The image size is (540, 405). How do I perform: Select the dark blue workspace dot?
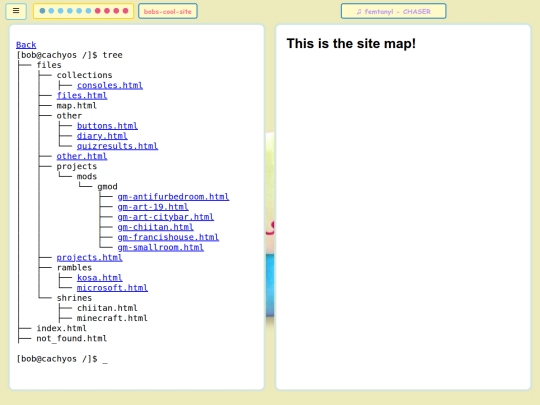coord(42,11)
